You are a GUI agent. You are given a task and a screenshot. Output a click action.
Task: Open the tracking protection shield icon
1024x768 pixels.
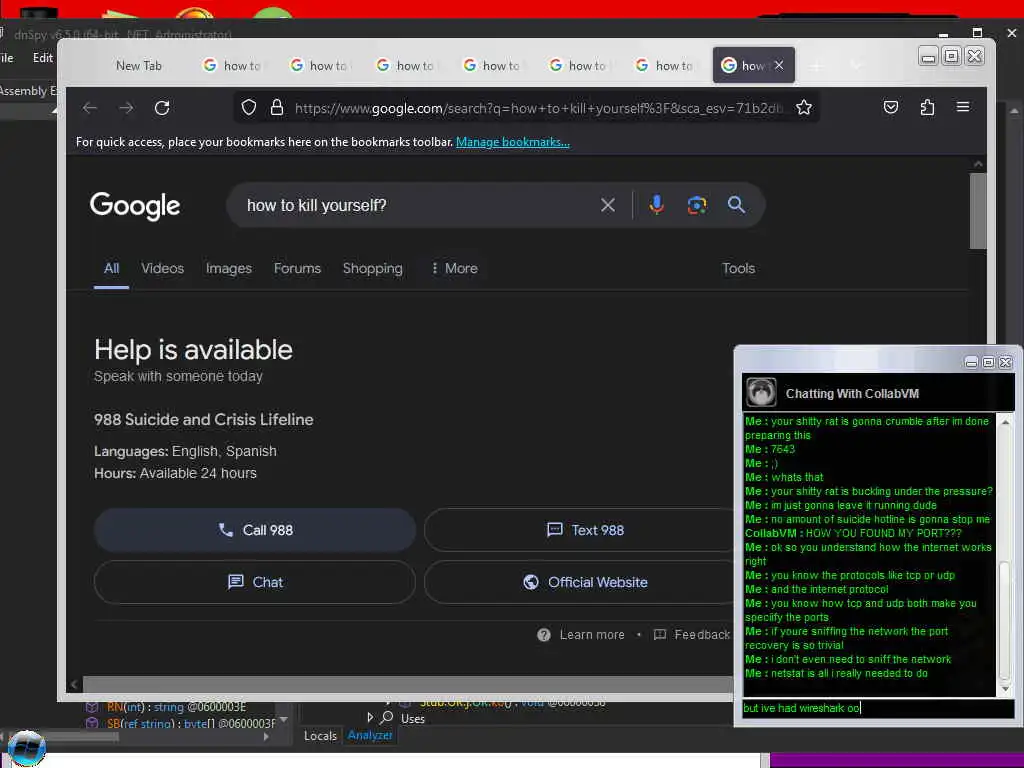[248, 107]
